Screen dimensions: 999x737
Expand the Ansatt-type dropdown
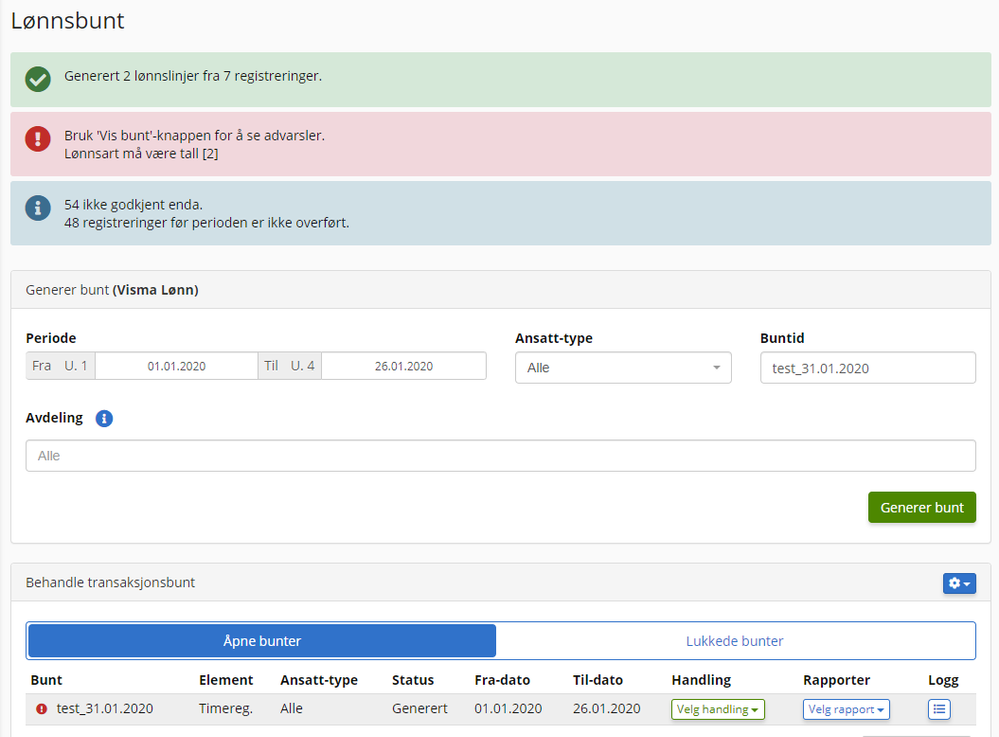(622, 368)
